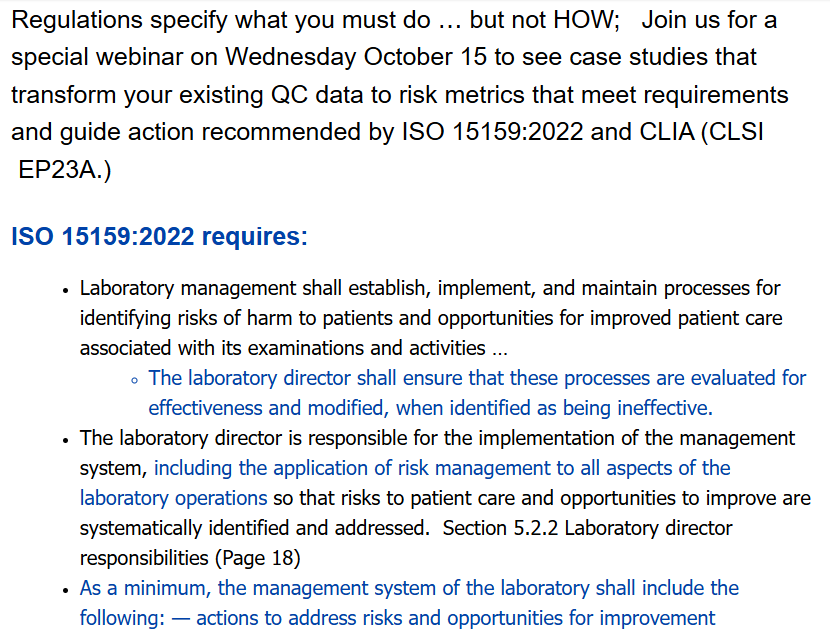Click the hollow circle sub-bullet marker

click(134, 380)
